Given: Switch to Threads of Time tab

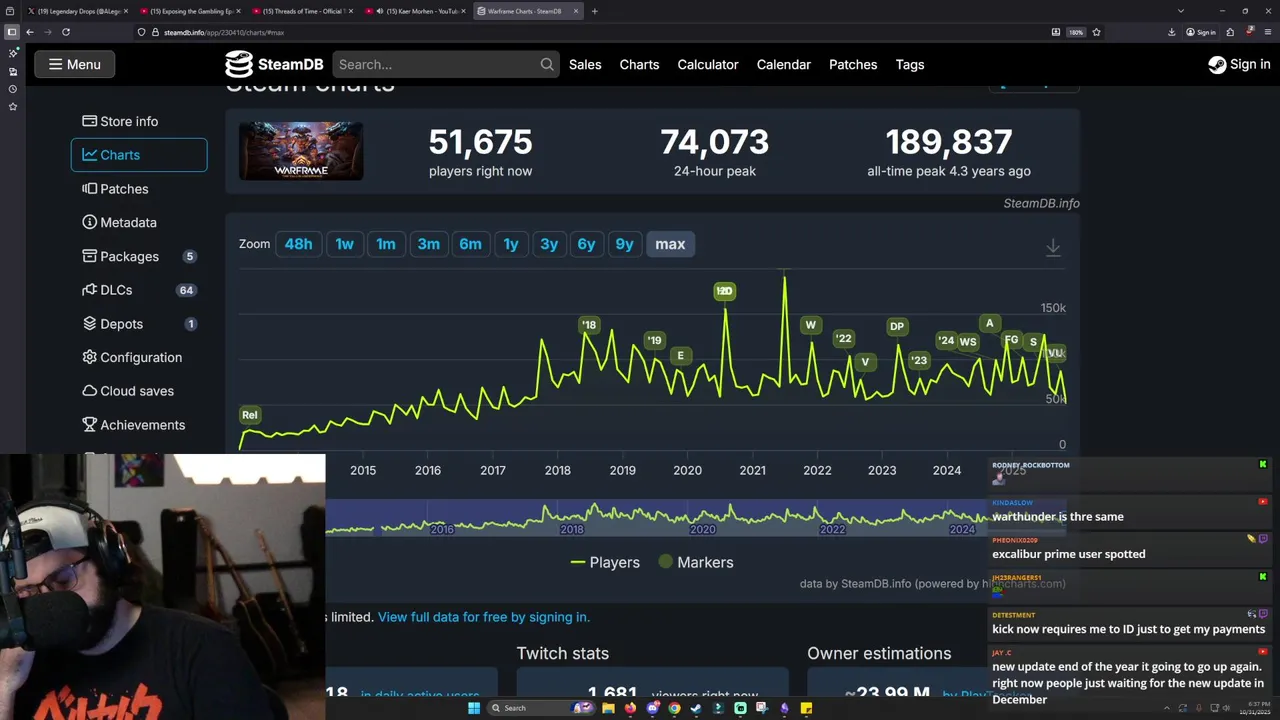Looking at the screenshot, I should (x=303, y=11).
